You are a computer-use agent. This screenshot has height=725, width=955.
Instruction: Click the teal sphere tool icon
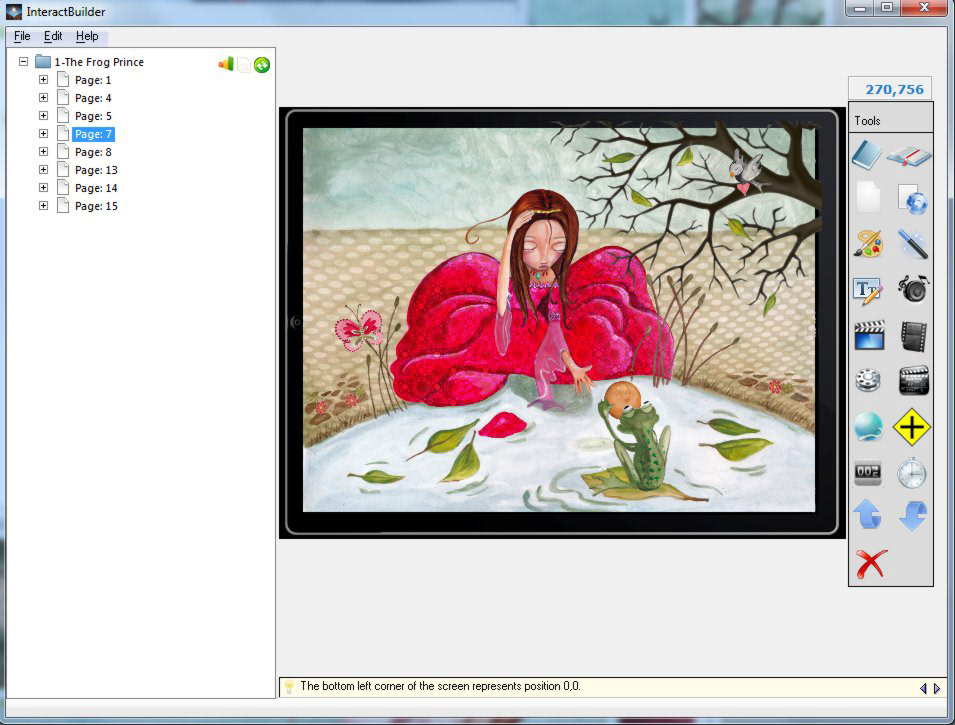[x=869, y=426]
